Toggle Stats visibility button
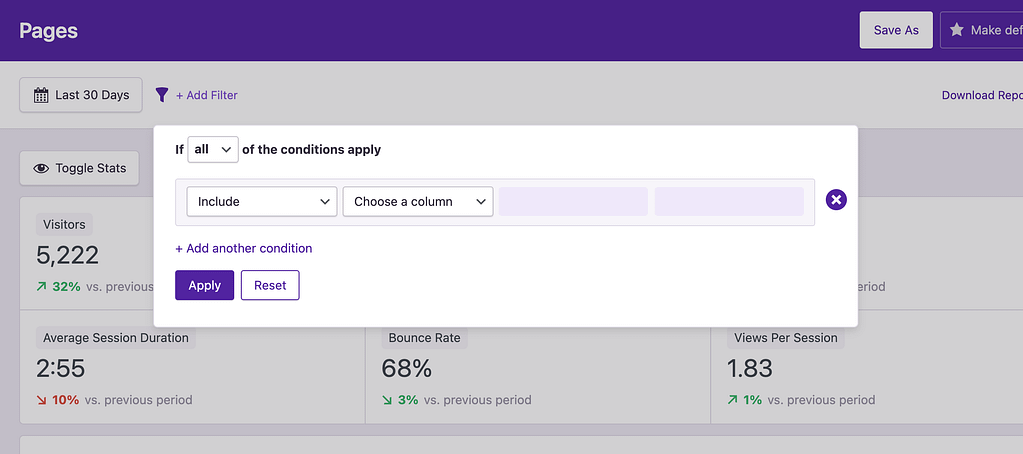 pyautogui.click(x=80, y=168)
